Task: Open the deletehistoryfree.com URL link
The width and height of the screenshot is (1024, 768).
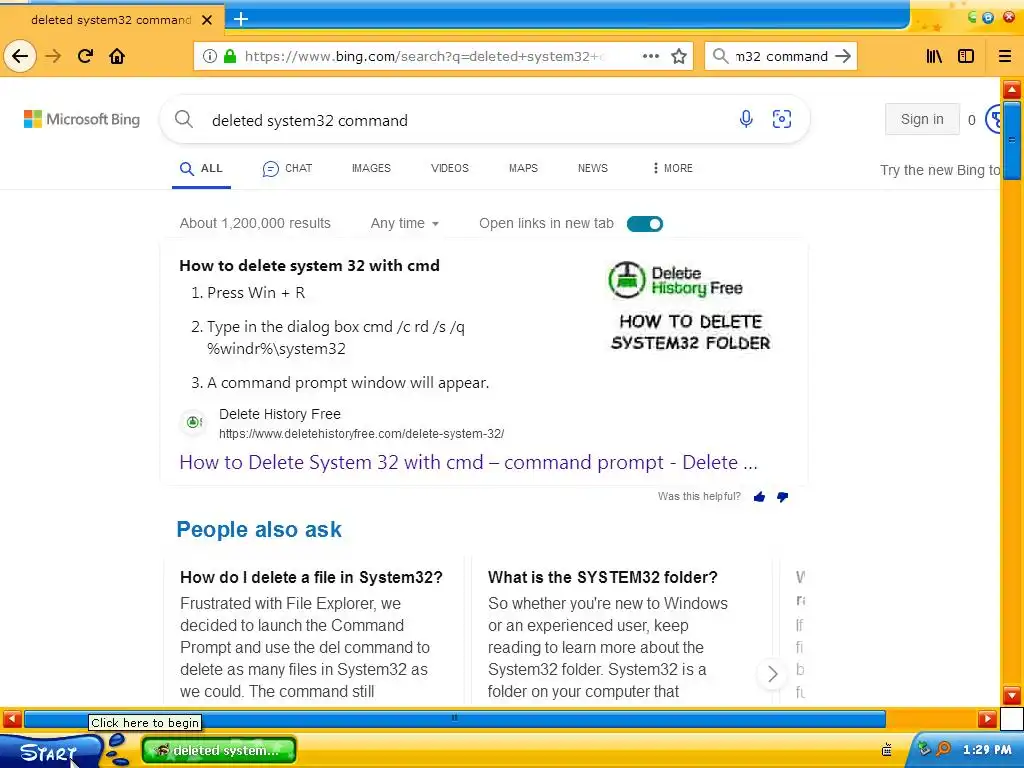Action: [x=361, y=434]
